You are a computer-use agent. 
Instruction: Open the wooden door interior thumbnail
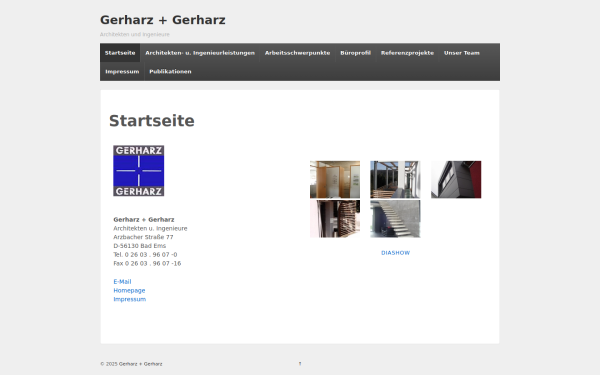click(x=335, y=179)
